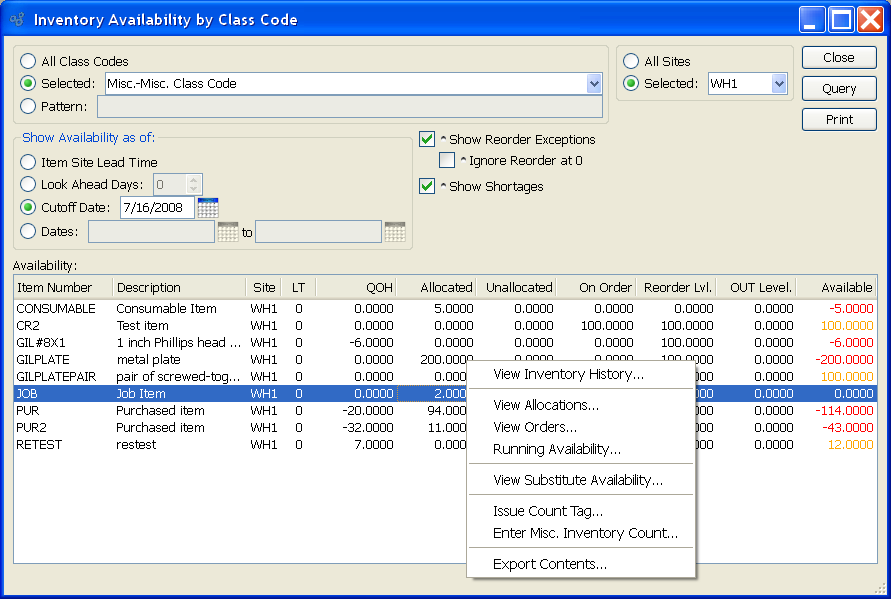Click Export Contents in the context menu
Image resolution: width=891 pixels, height=599 pixels.
coord(549,564)
